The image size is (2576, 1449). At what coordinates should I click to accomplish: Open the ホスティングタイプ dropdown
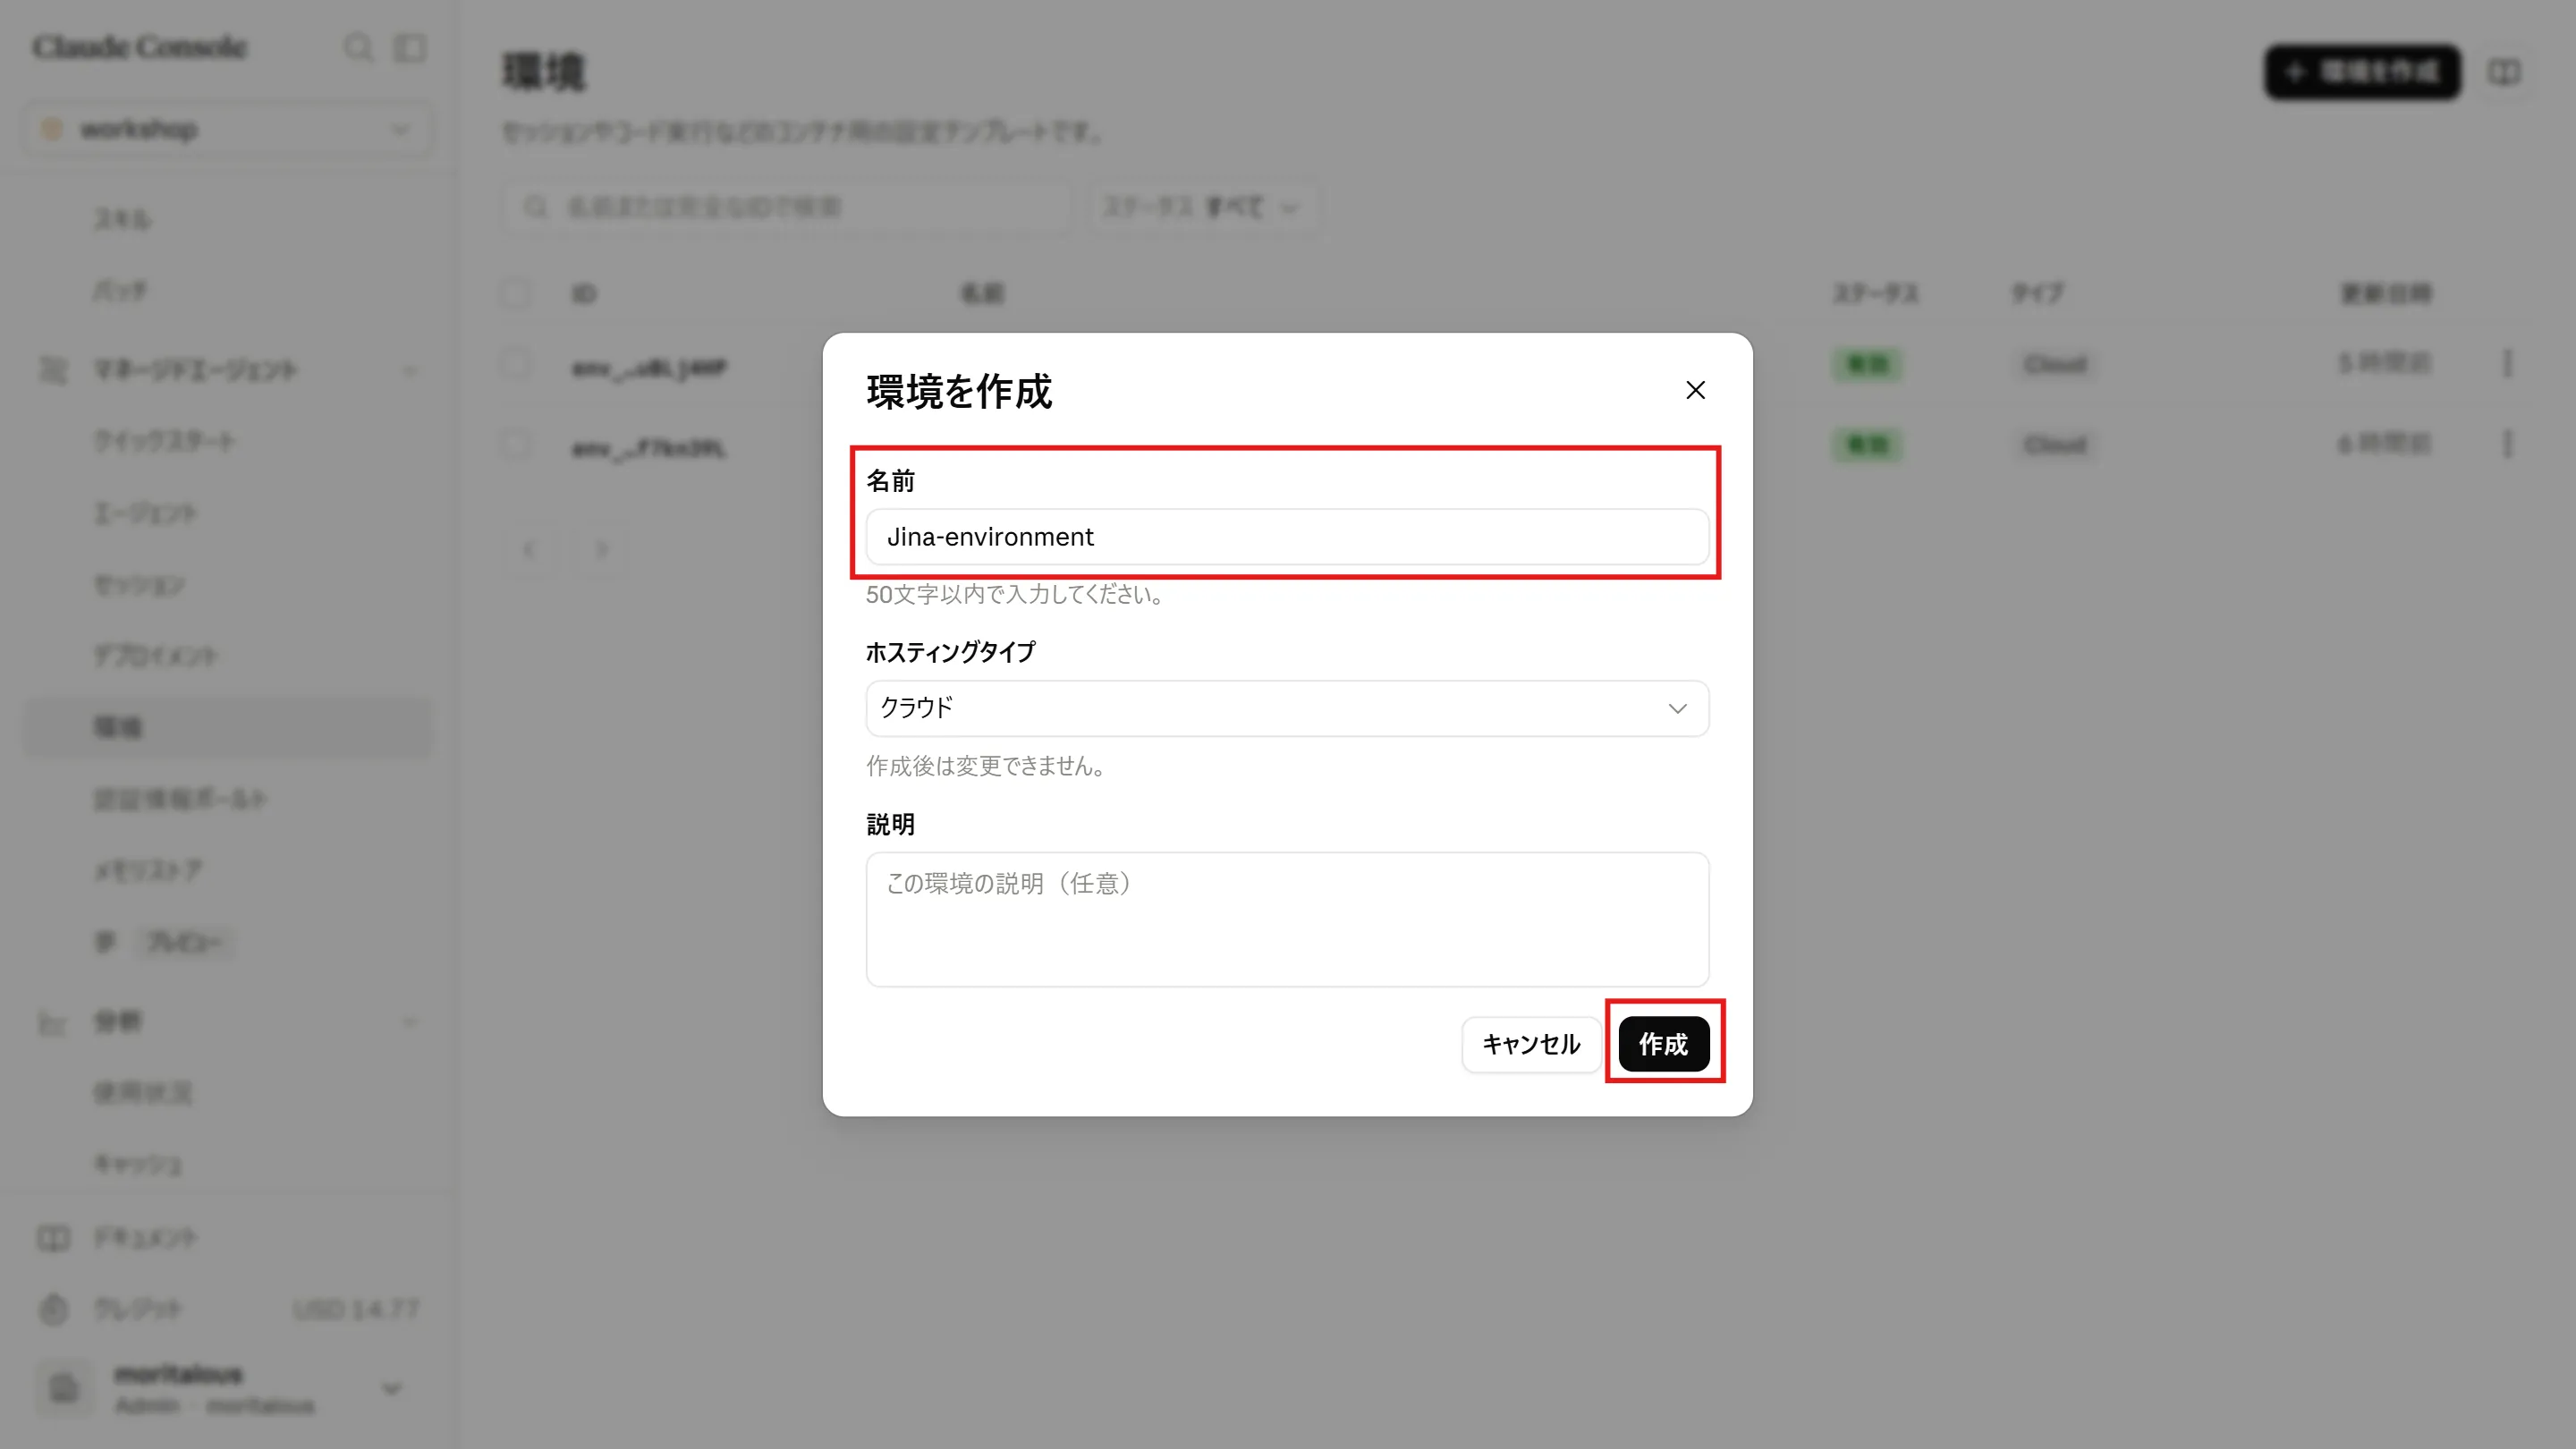[1287, 708]
